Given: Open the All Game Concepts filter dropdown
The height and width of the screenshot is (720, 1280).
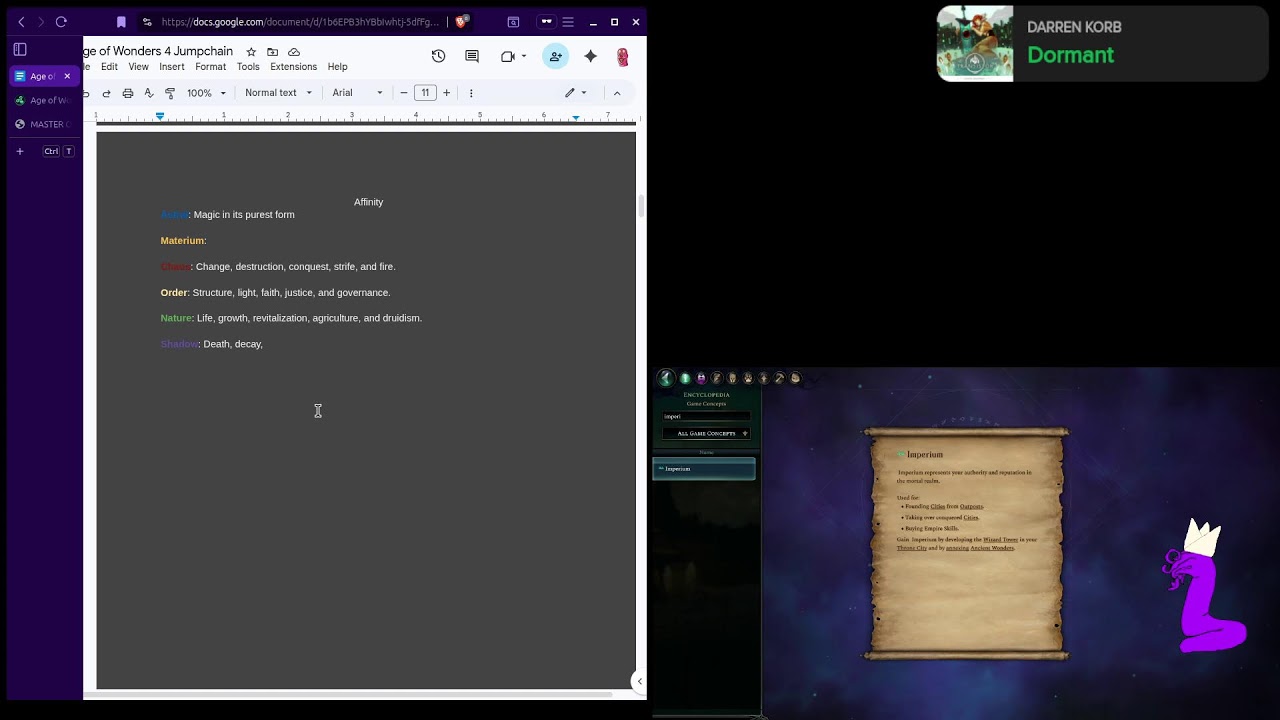Looking at the screenshot, I should [x=706, y=433].
